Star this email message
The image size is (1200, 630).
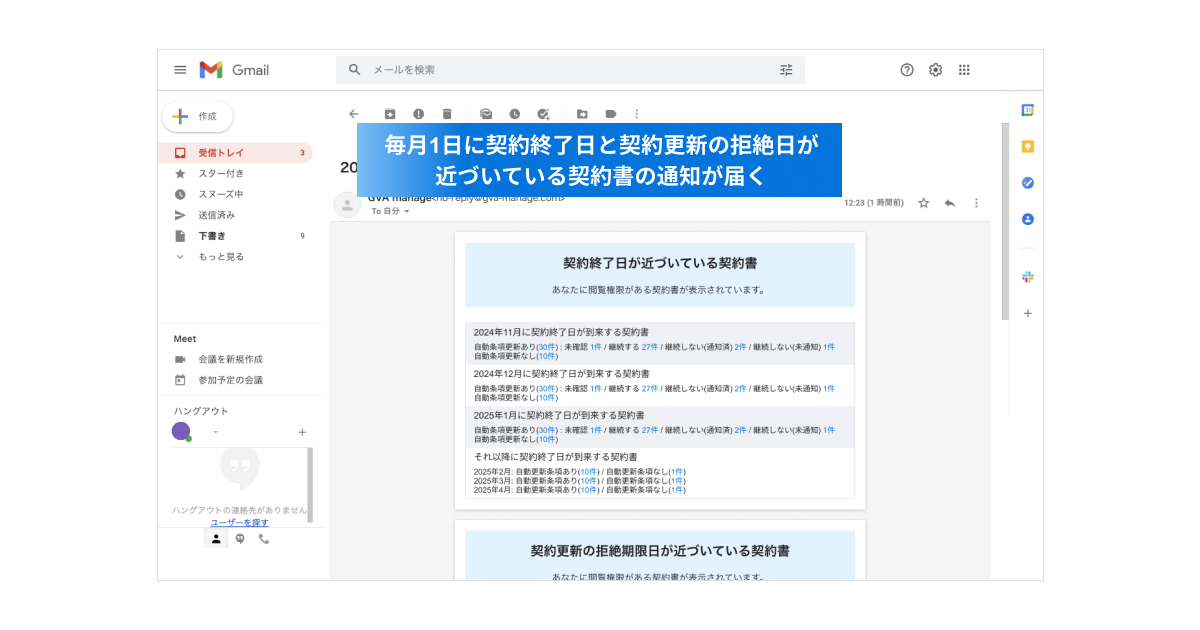(924, 203)
